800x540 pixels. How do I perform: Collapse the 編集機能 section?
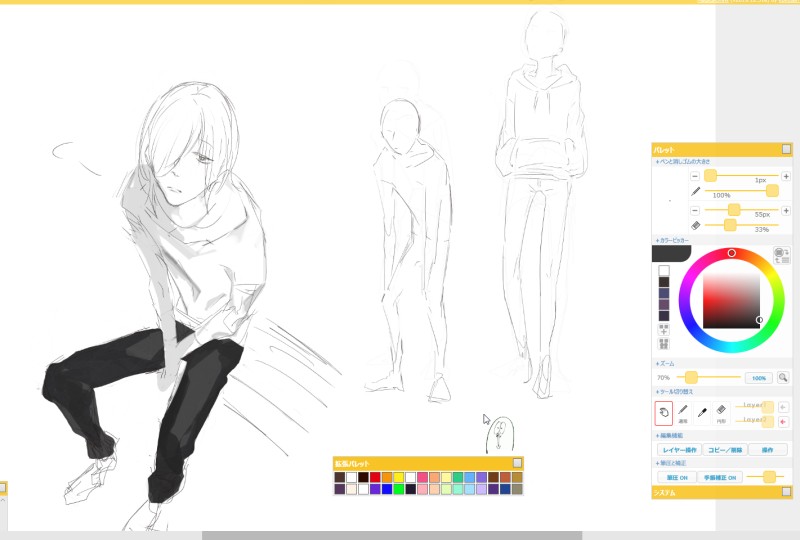[x=669, y=436]
